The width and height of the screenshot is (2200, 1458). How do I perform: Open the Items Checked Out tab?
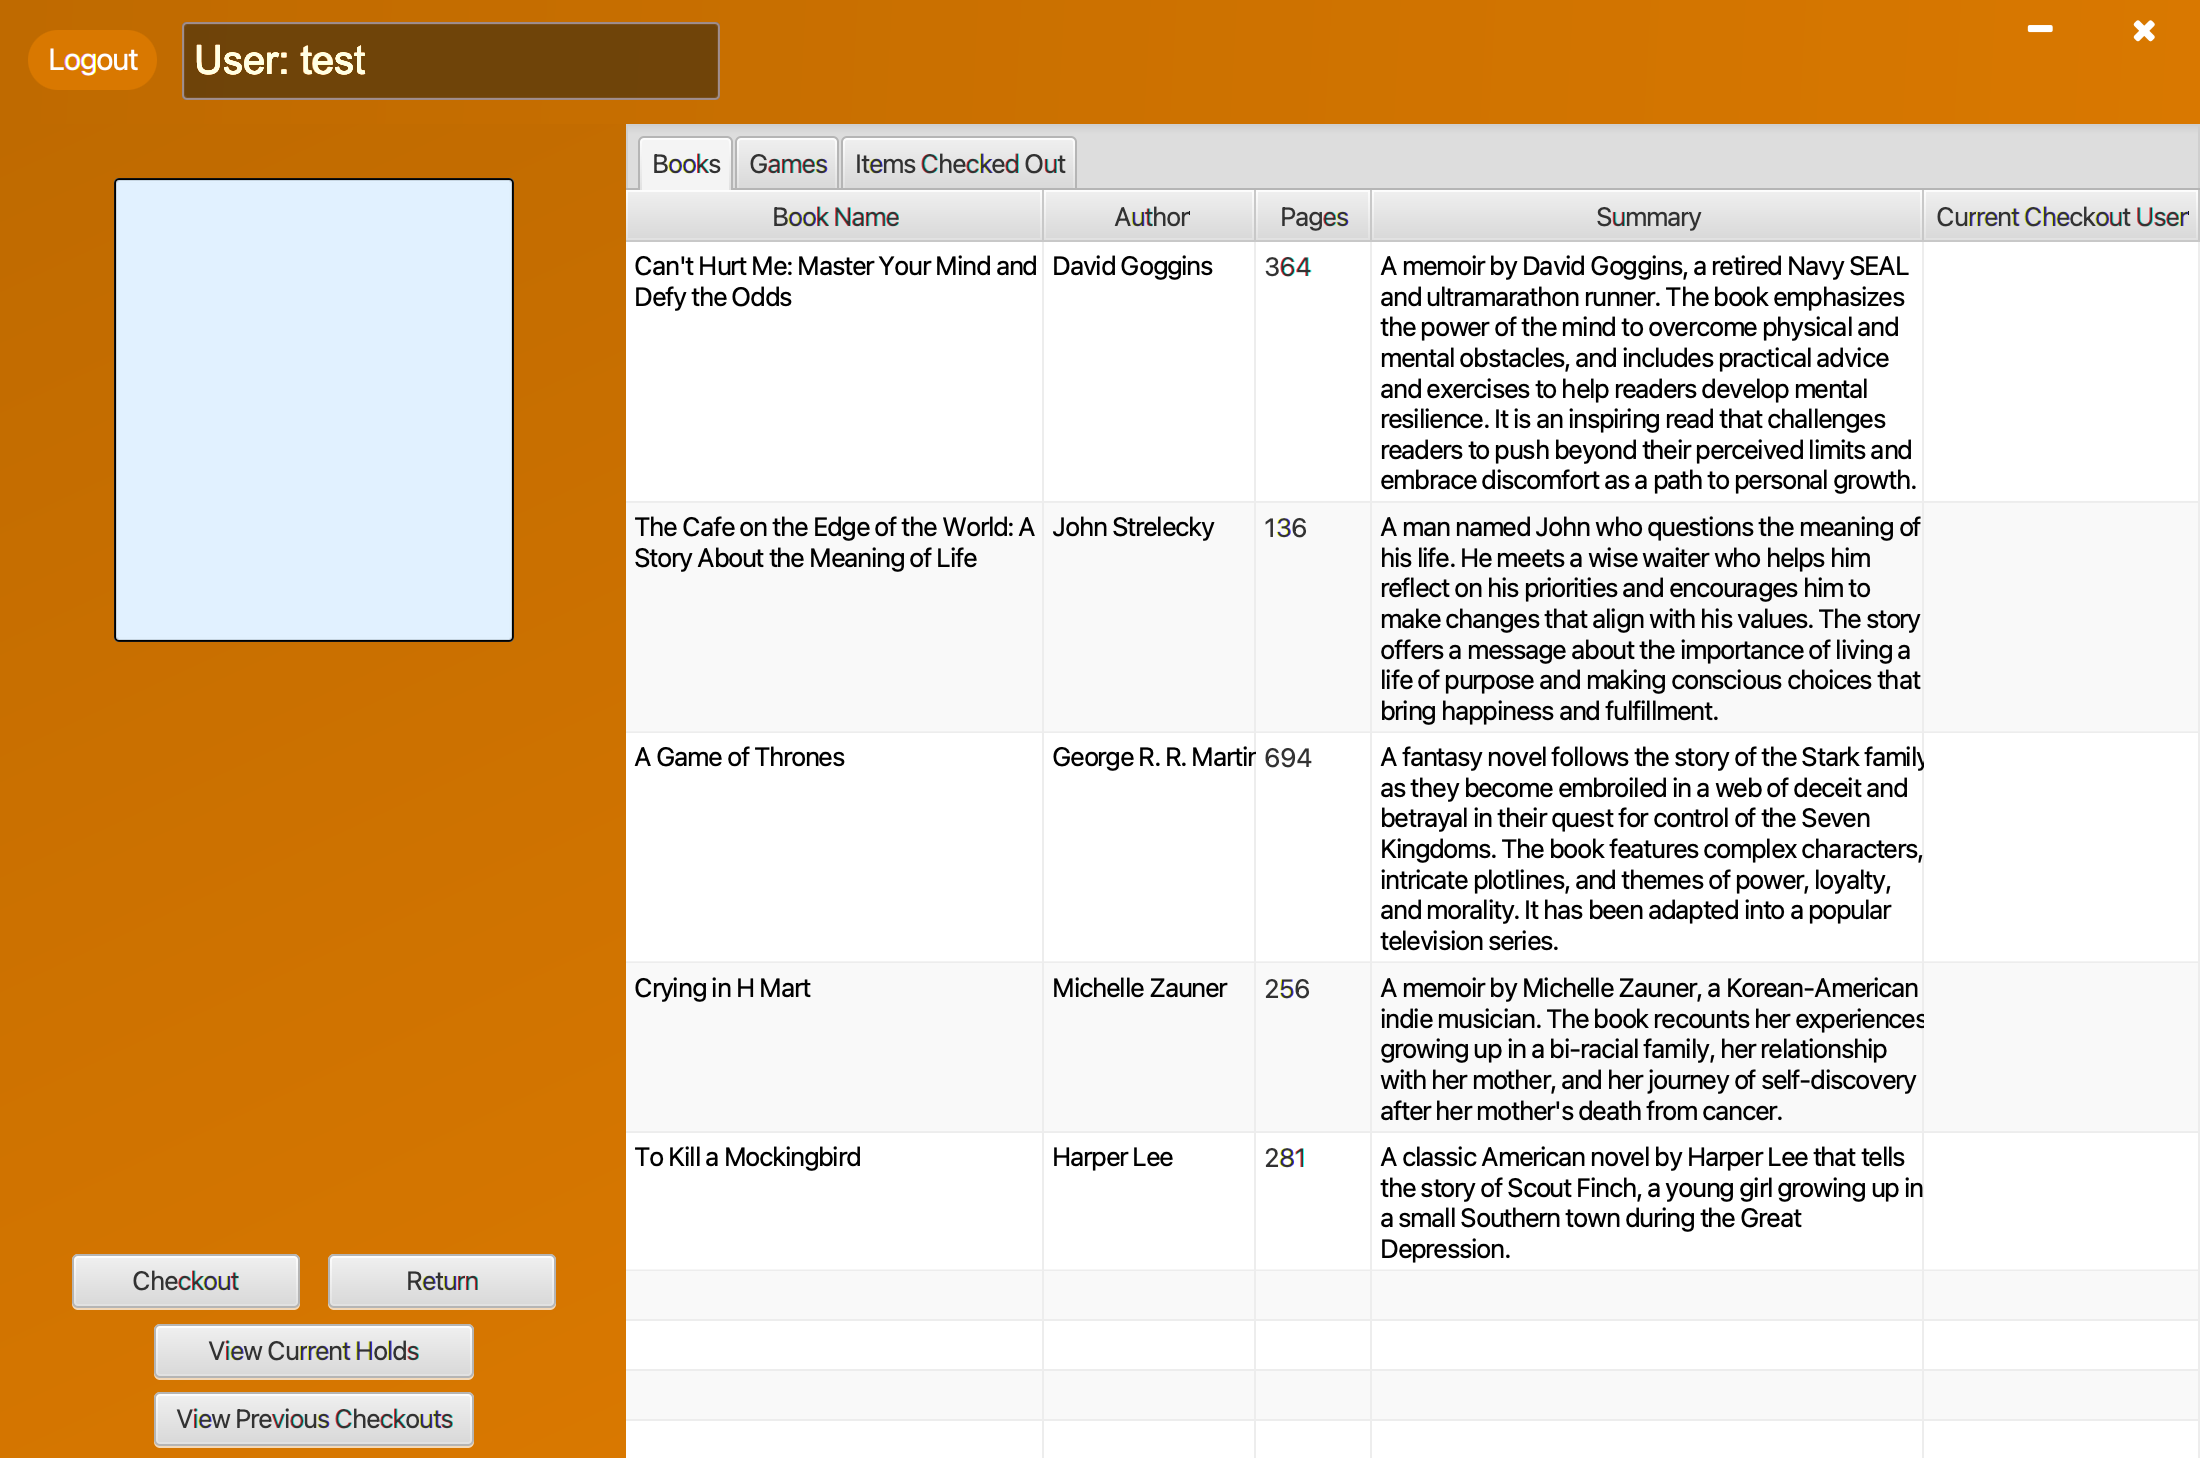click(x=958, y=162)
